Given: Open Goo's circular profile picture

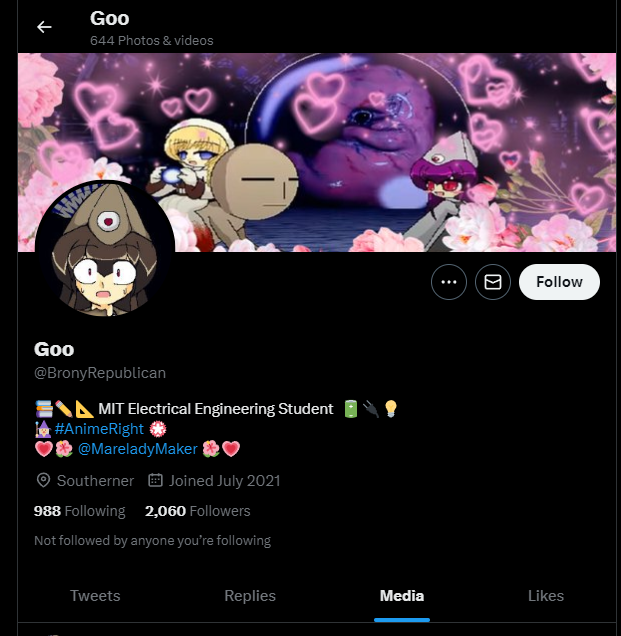Looking at the screenshot, I should click(x=105, y=248).
